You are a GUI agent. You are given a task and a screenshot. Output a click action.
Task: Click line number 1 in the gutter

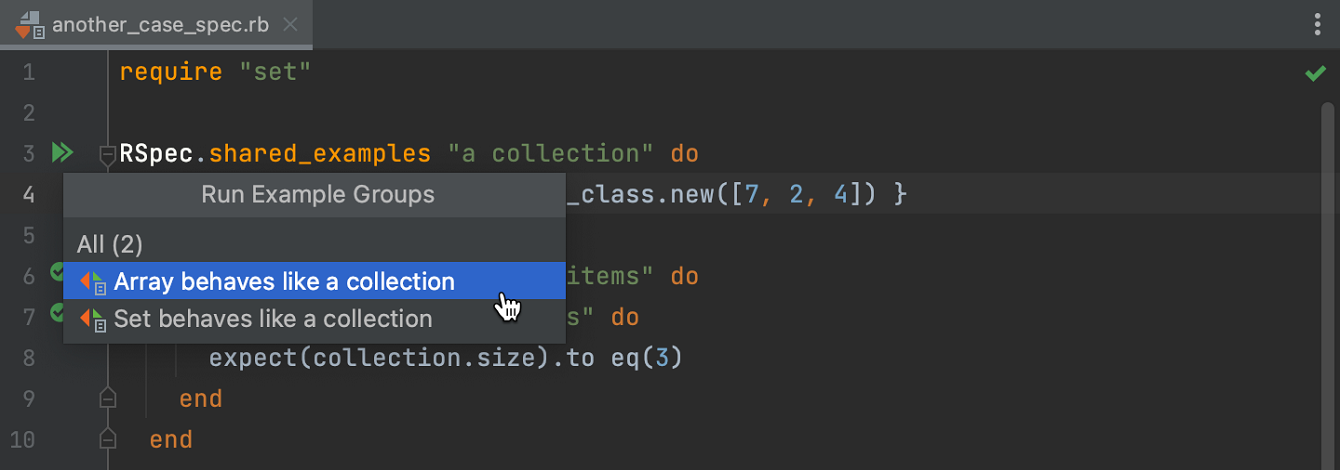(x=28, y=72)
